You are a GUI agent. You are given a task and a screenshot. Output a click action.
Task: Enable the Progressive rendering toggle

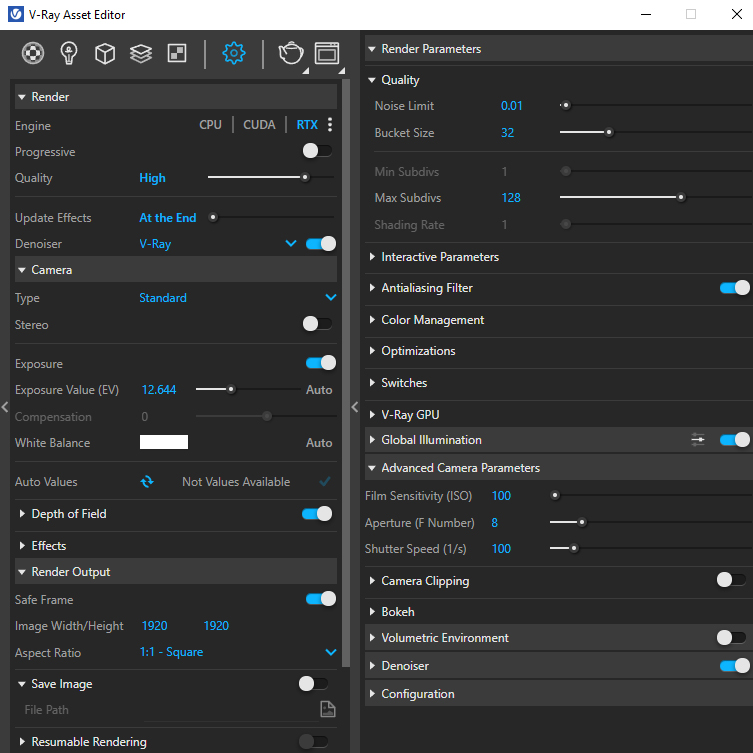317,152
